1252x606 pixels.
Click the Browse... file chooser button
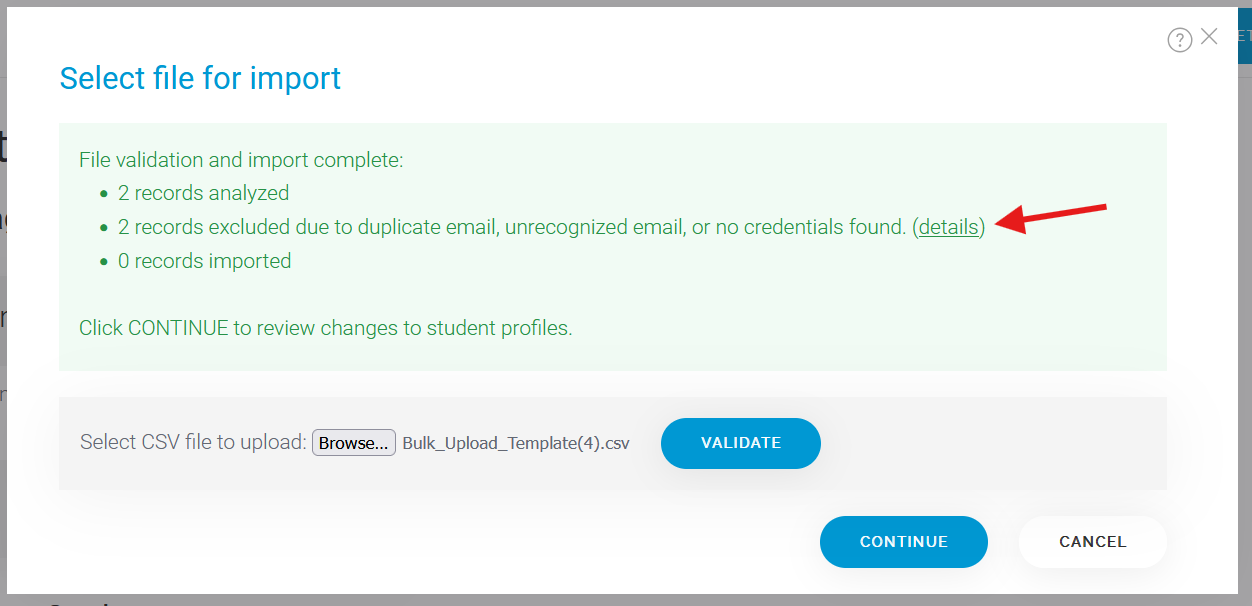354,443
